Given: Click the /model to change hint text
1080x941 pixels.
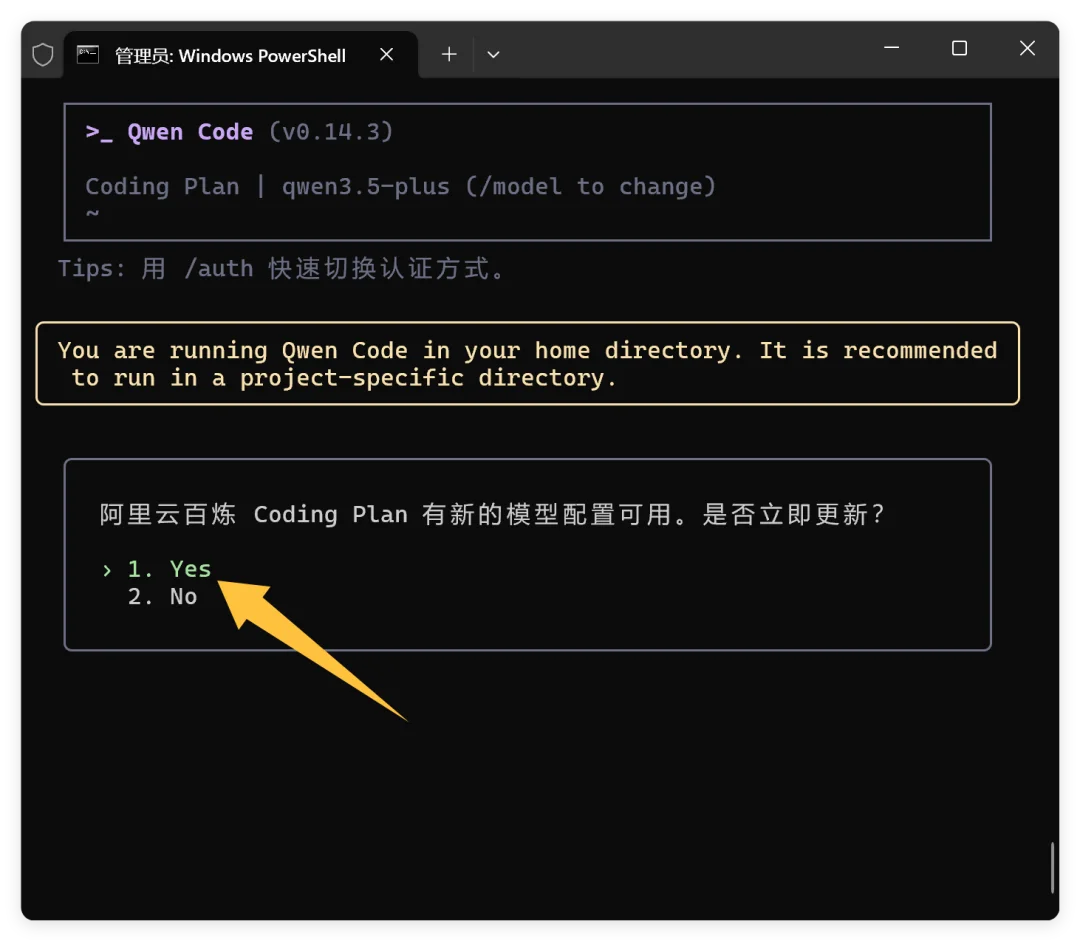Looking at the screenshot, I should [x=591, y=187].
